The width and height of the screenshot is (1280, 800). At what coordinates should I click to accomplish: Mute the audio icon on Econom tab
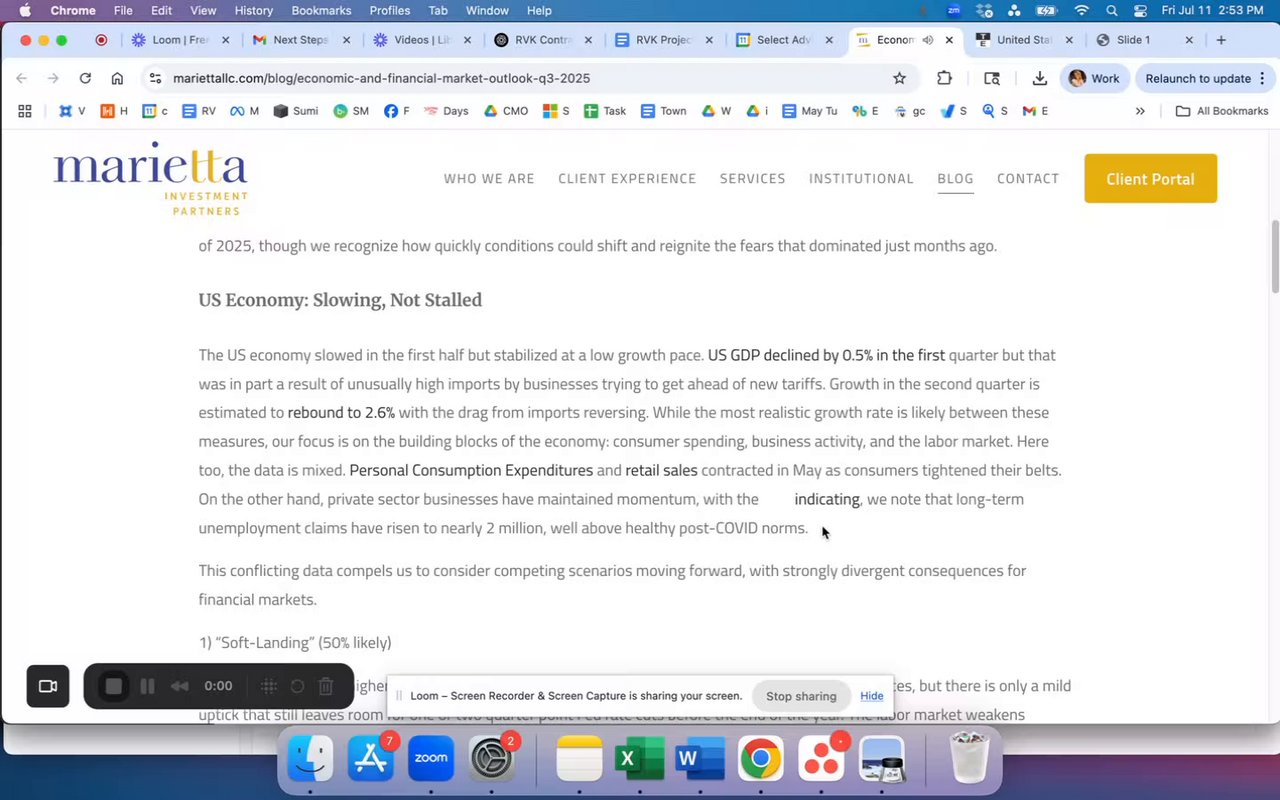click(x=928, y=40)
